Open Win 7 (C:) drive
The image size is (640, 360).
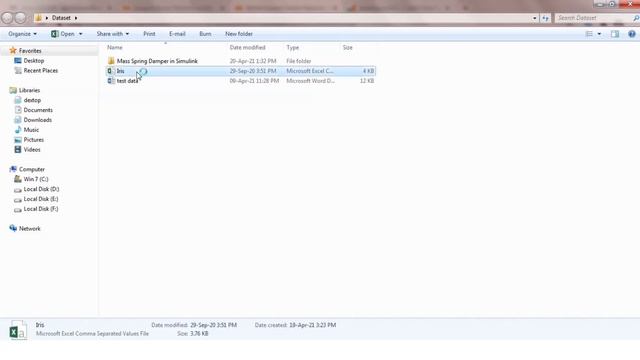click(36, 179)
